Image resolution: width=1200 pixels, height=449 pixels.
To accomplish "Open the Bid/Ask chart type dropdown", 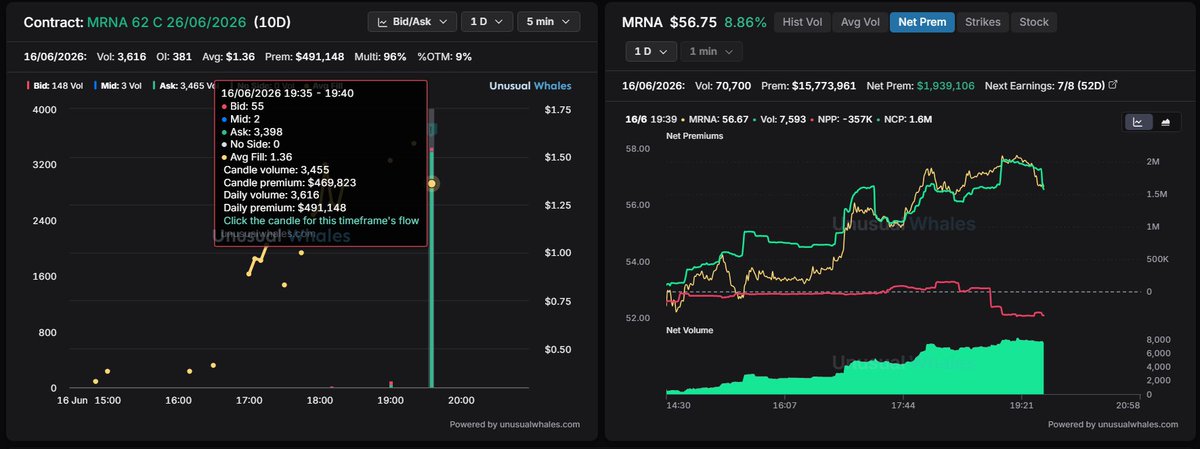I will coord(413,22).
